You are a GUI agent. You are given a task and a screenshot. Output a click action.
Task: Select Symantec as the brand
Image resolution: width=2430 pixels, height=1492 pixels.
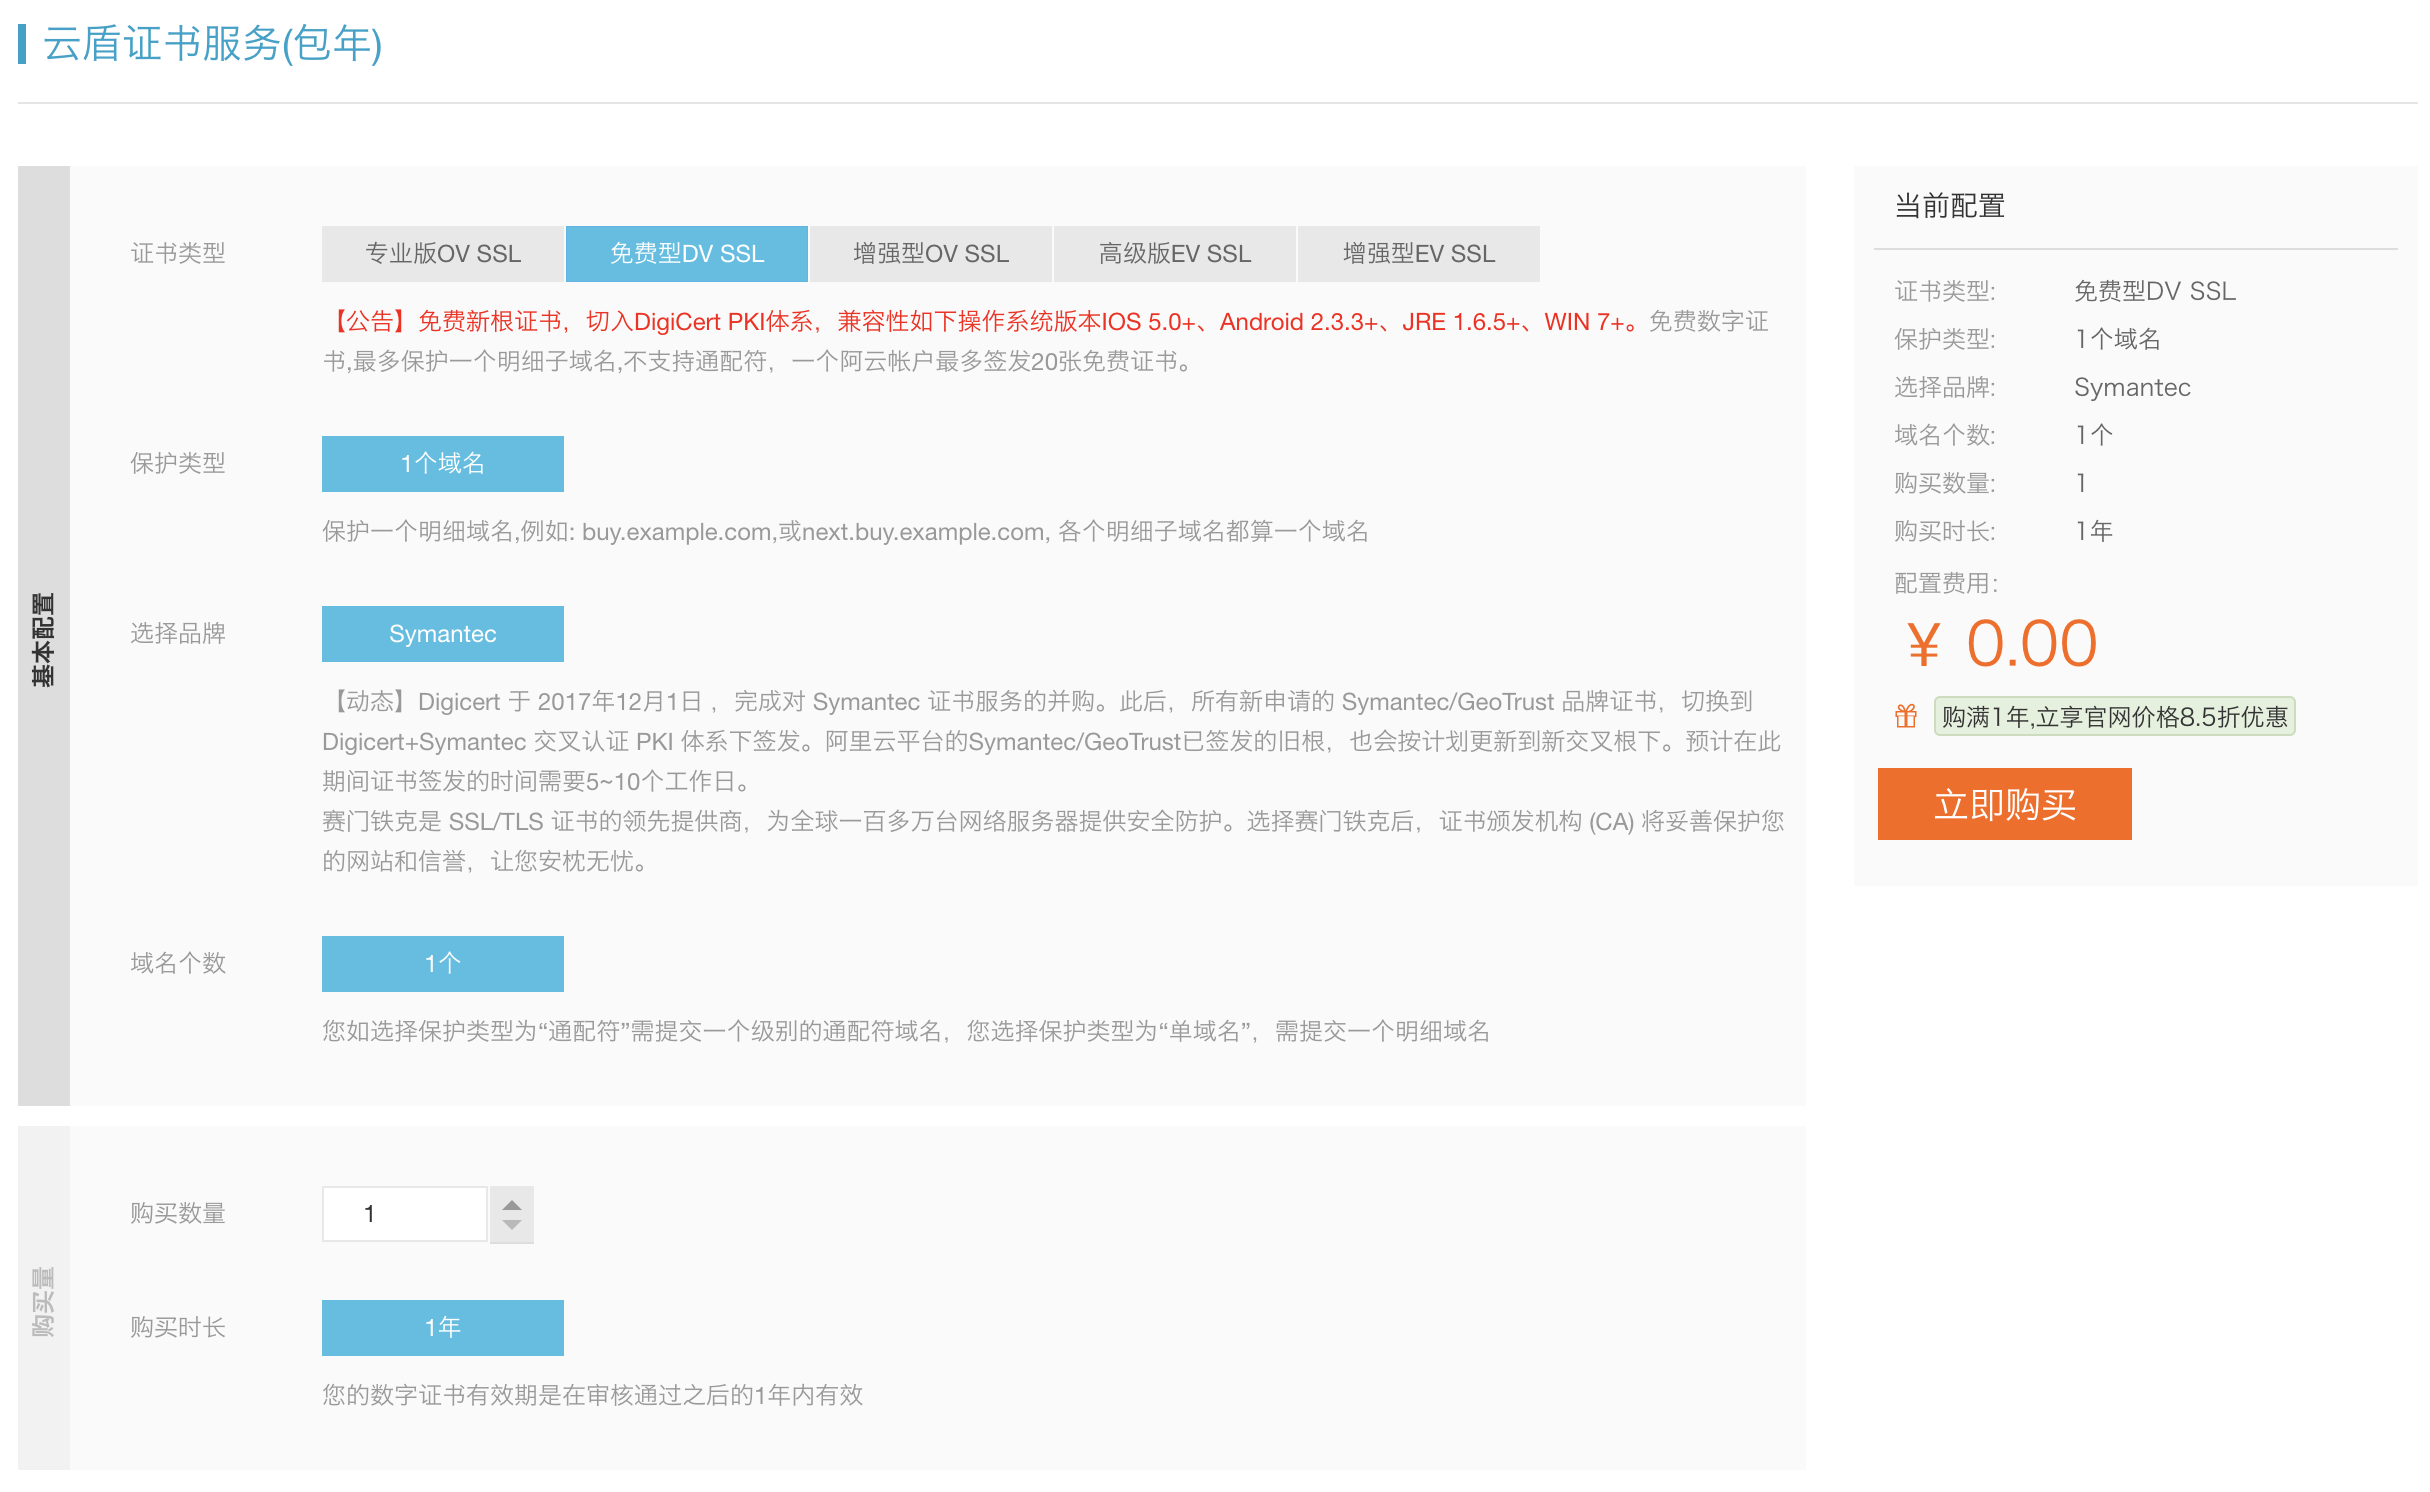pos(443,634)
